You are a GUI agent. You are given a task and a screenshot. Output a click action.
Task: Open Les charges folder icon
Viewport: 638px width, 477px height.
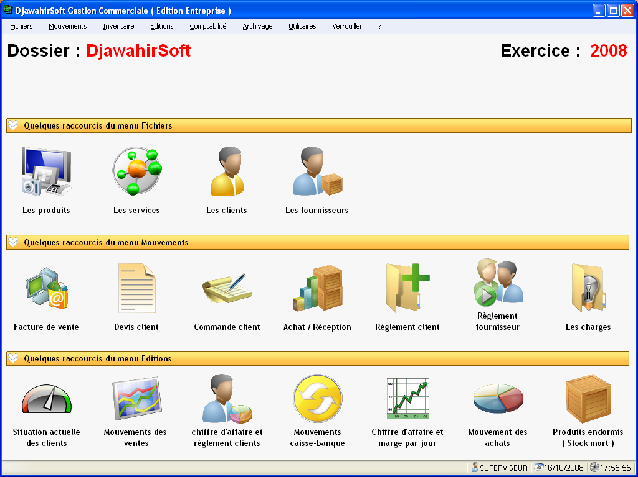coord(588,288)
